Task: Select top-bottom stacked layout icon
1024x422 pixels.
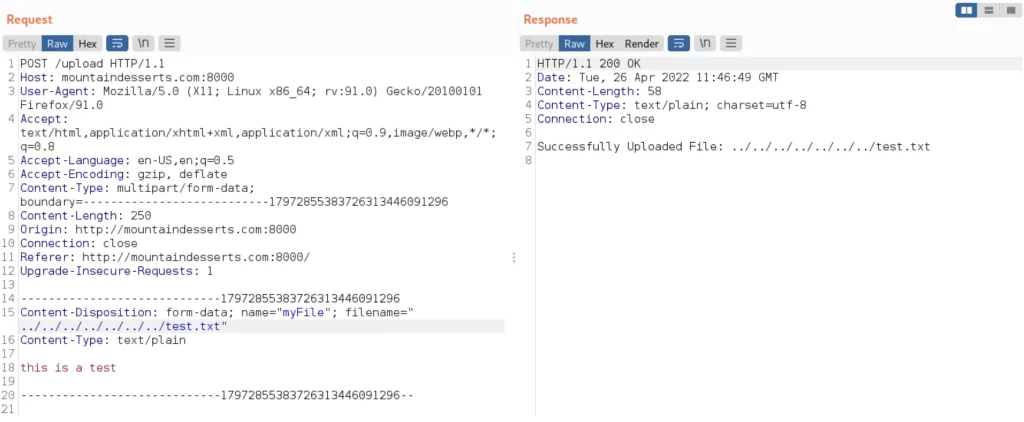Action: pos(988,10)
